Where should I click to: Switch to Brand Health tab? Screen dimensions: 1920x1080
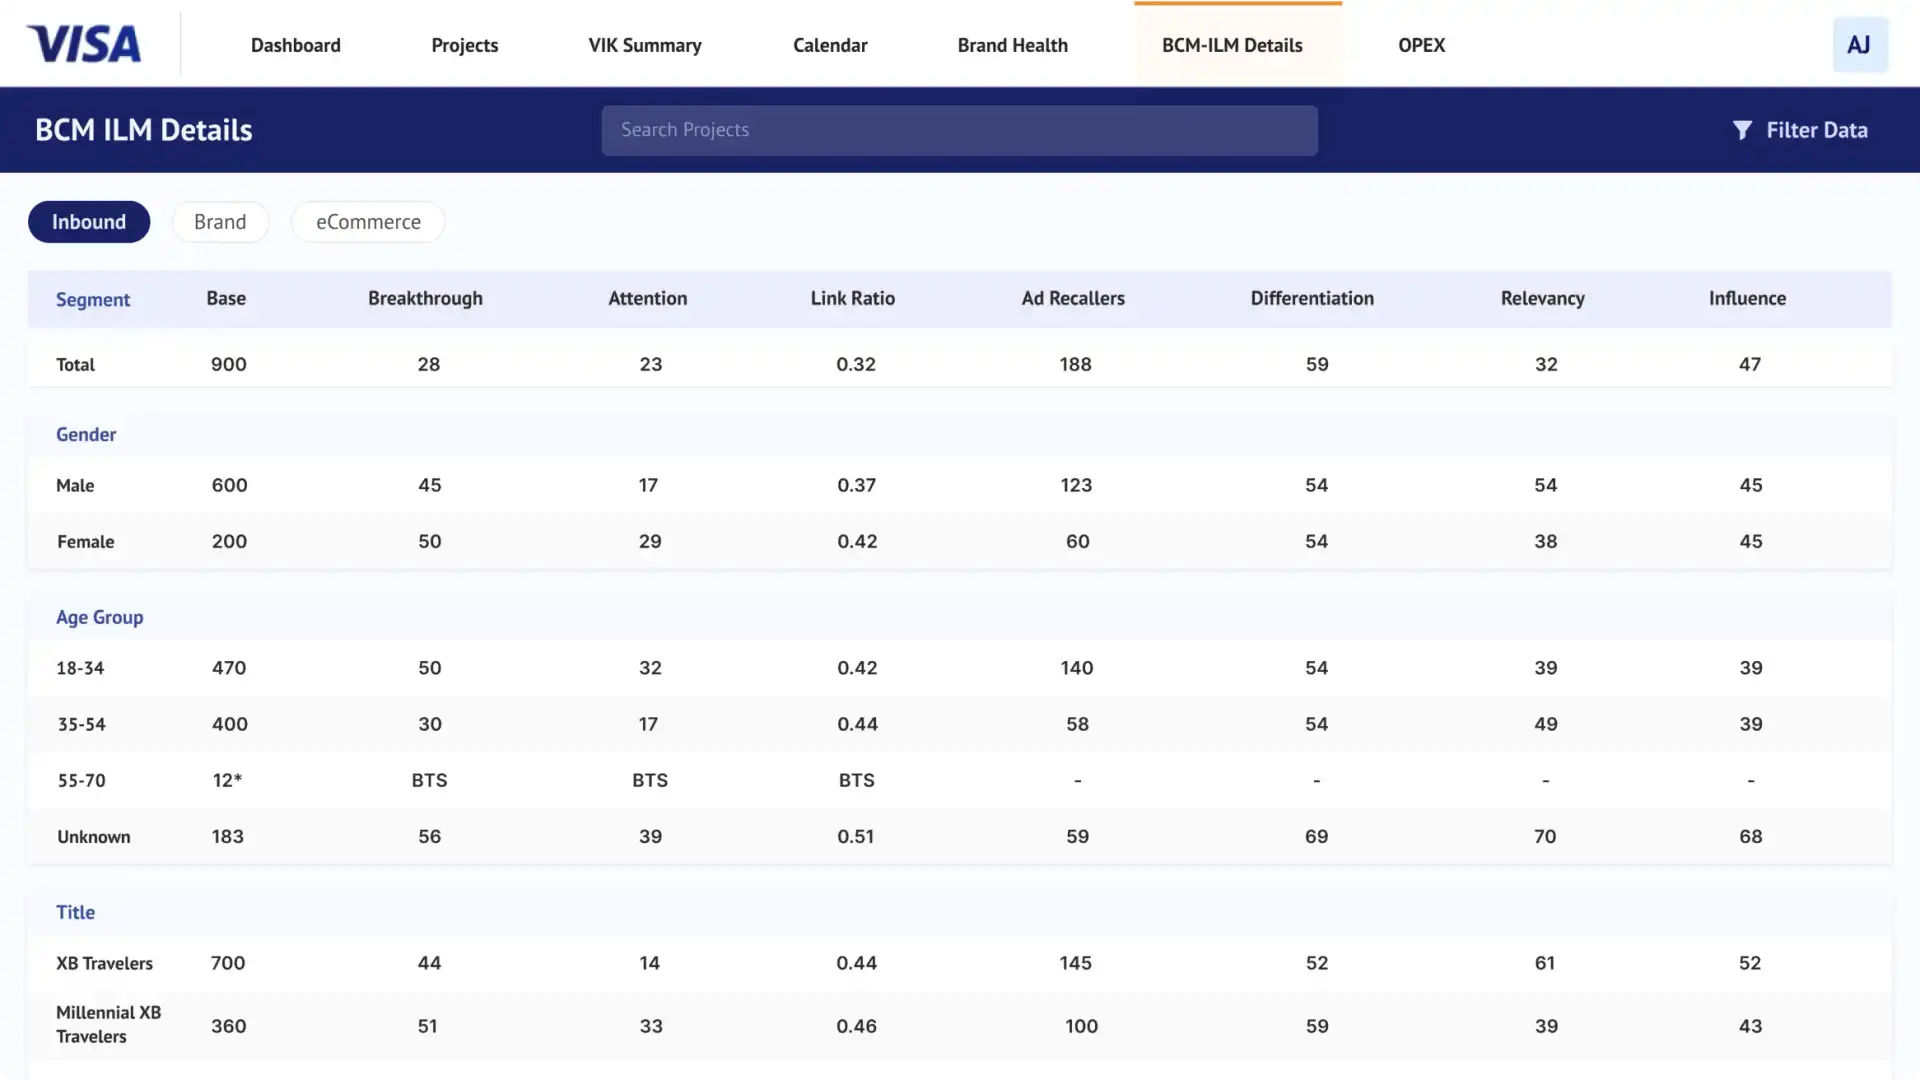[x=1013, y=44]
